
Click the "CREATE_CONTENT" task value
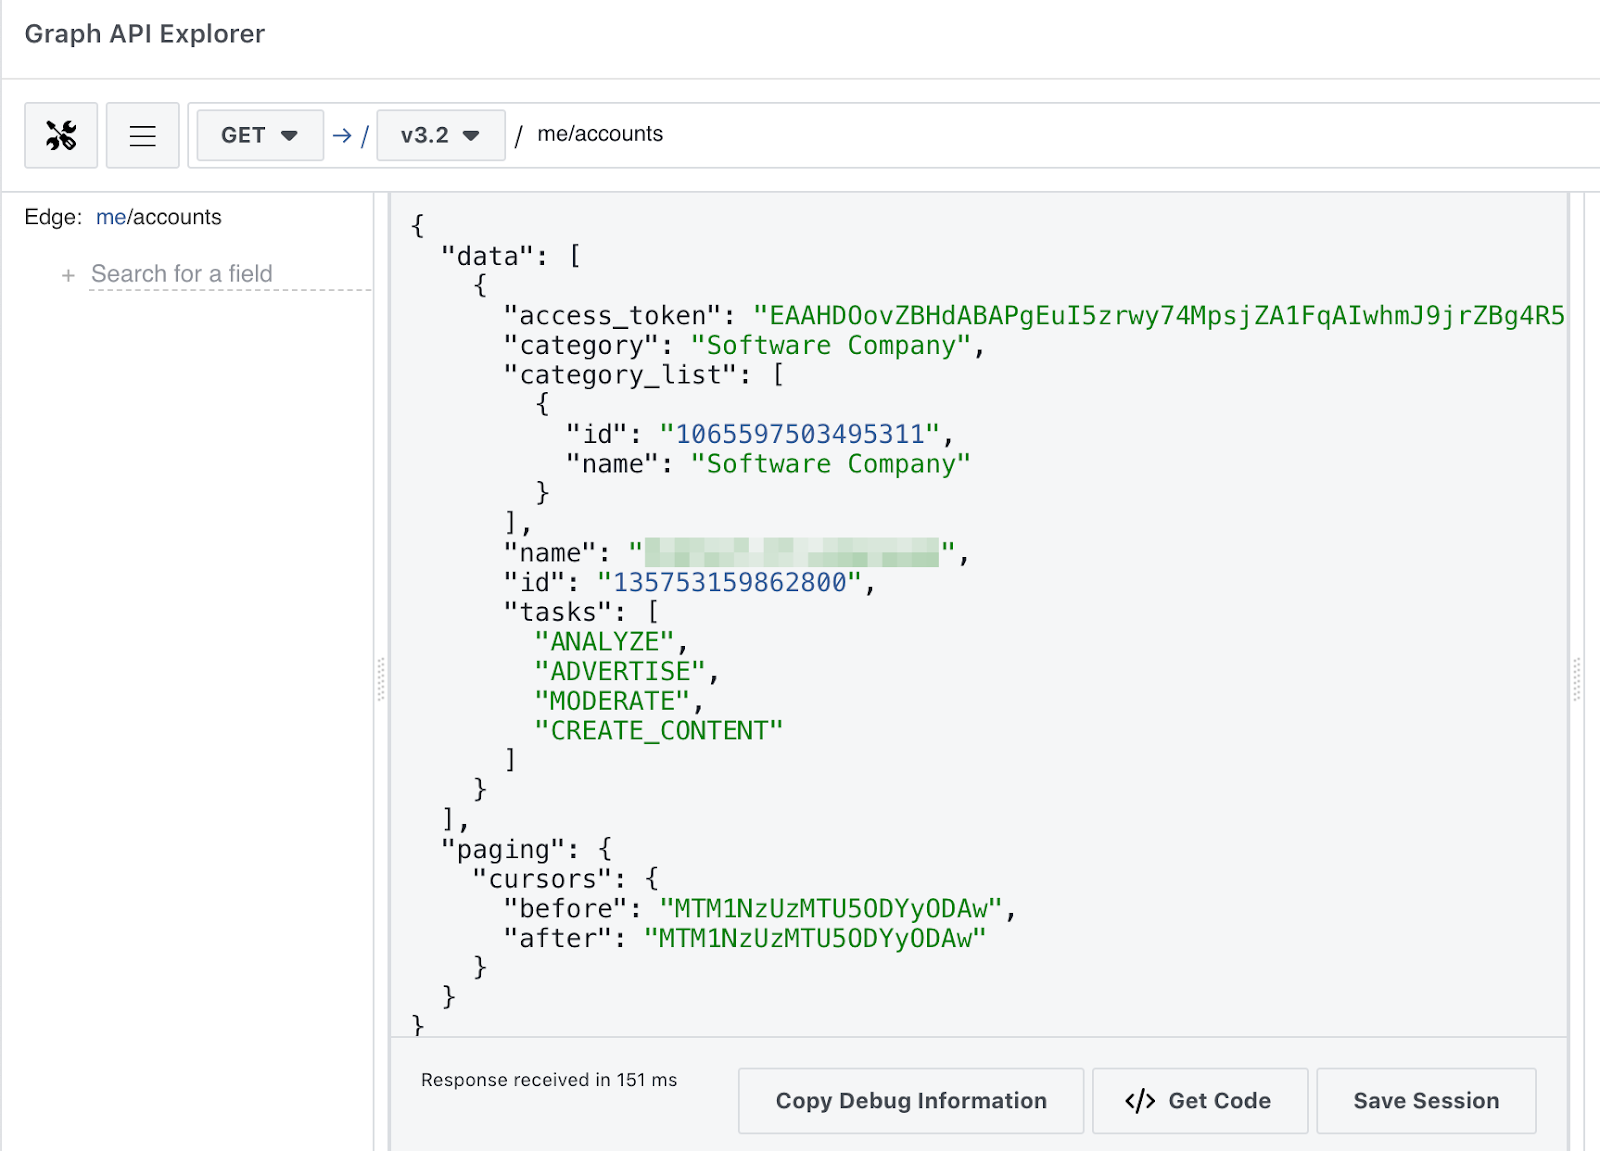click(x=659, y=731)
